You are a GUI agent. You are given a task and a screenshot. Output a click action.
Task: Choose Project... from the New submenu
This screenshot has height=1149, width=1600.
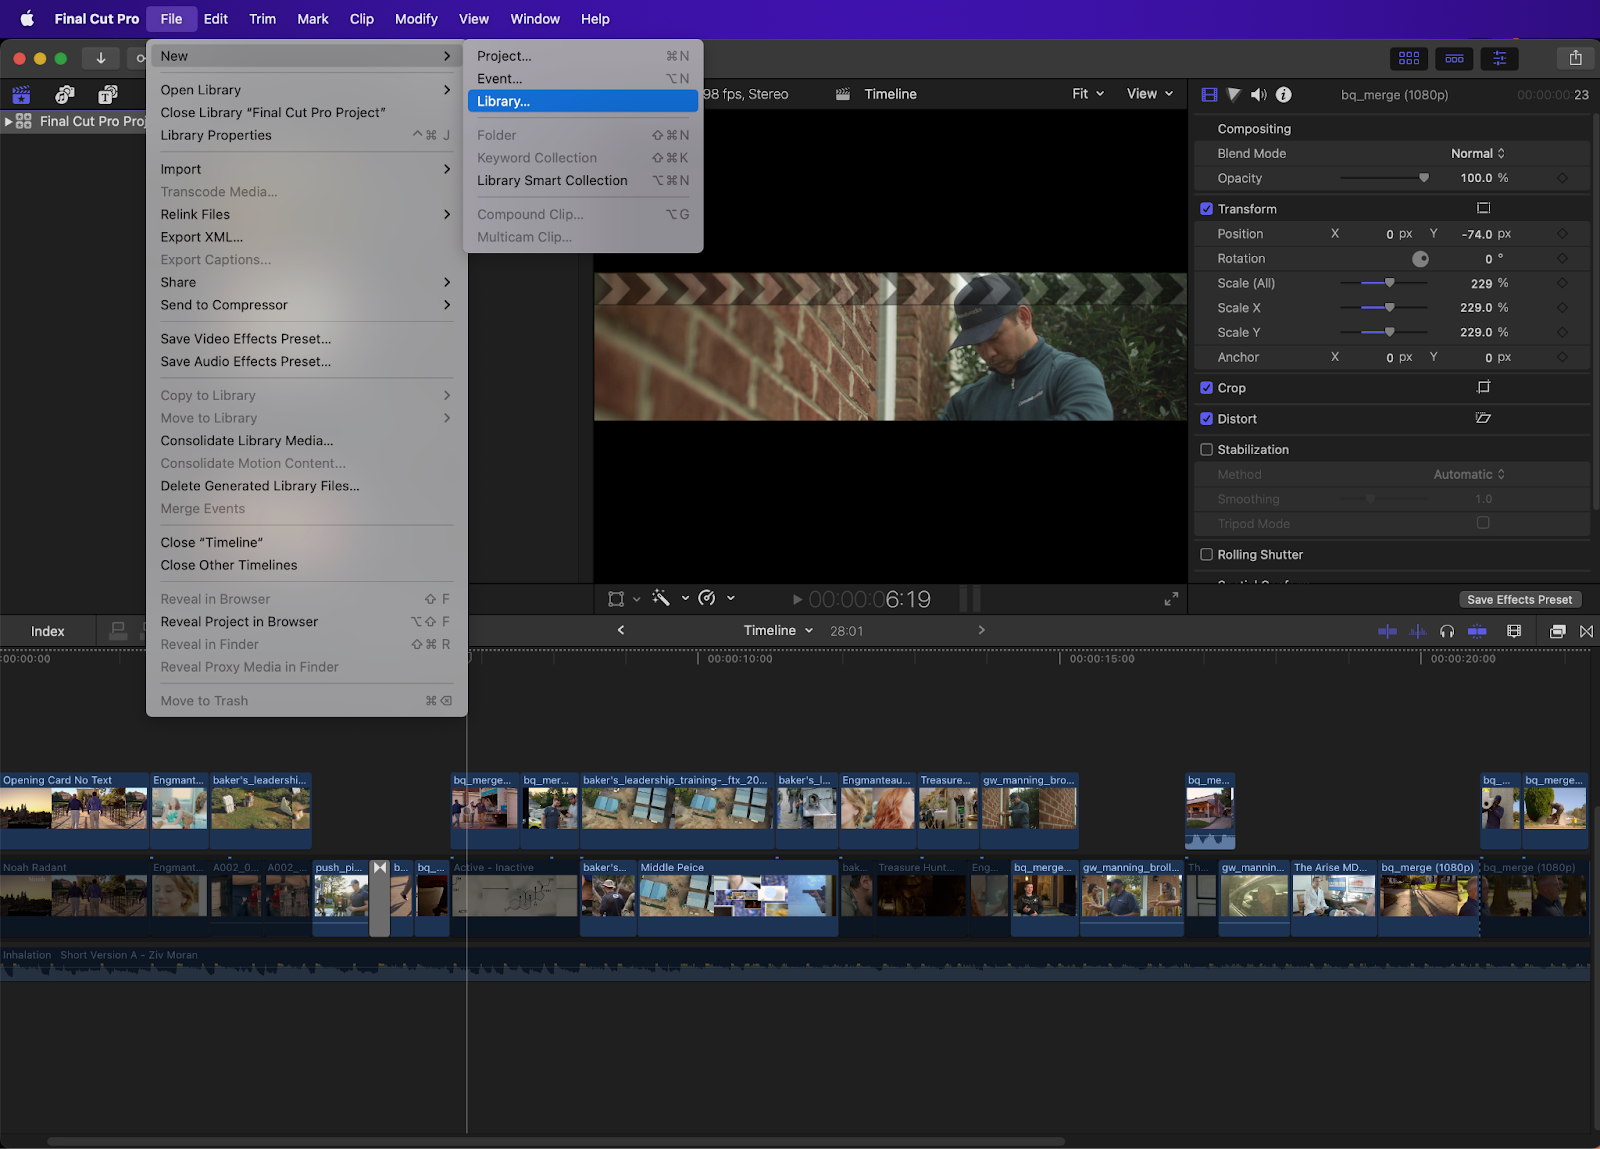pos(583,56)
